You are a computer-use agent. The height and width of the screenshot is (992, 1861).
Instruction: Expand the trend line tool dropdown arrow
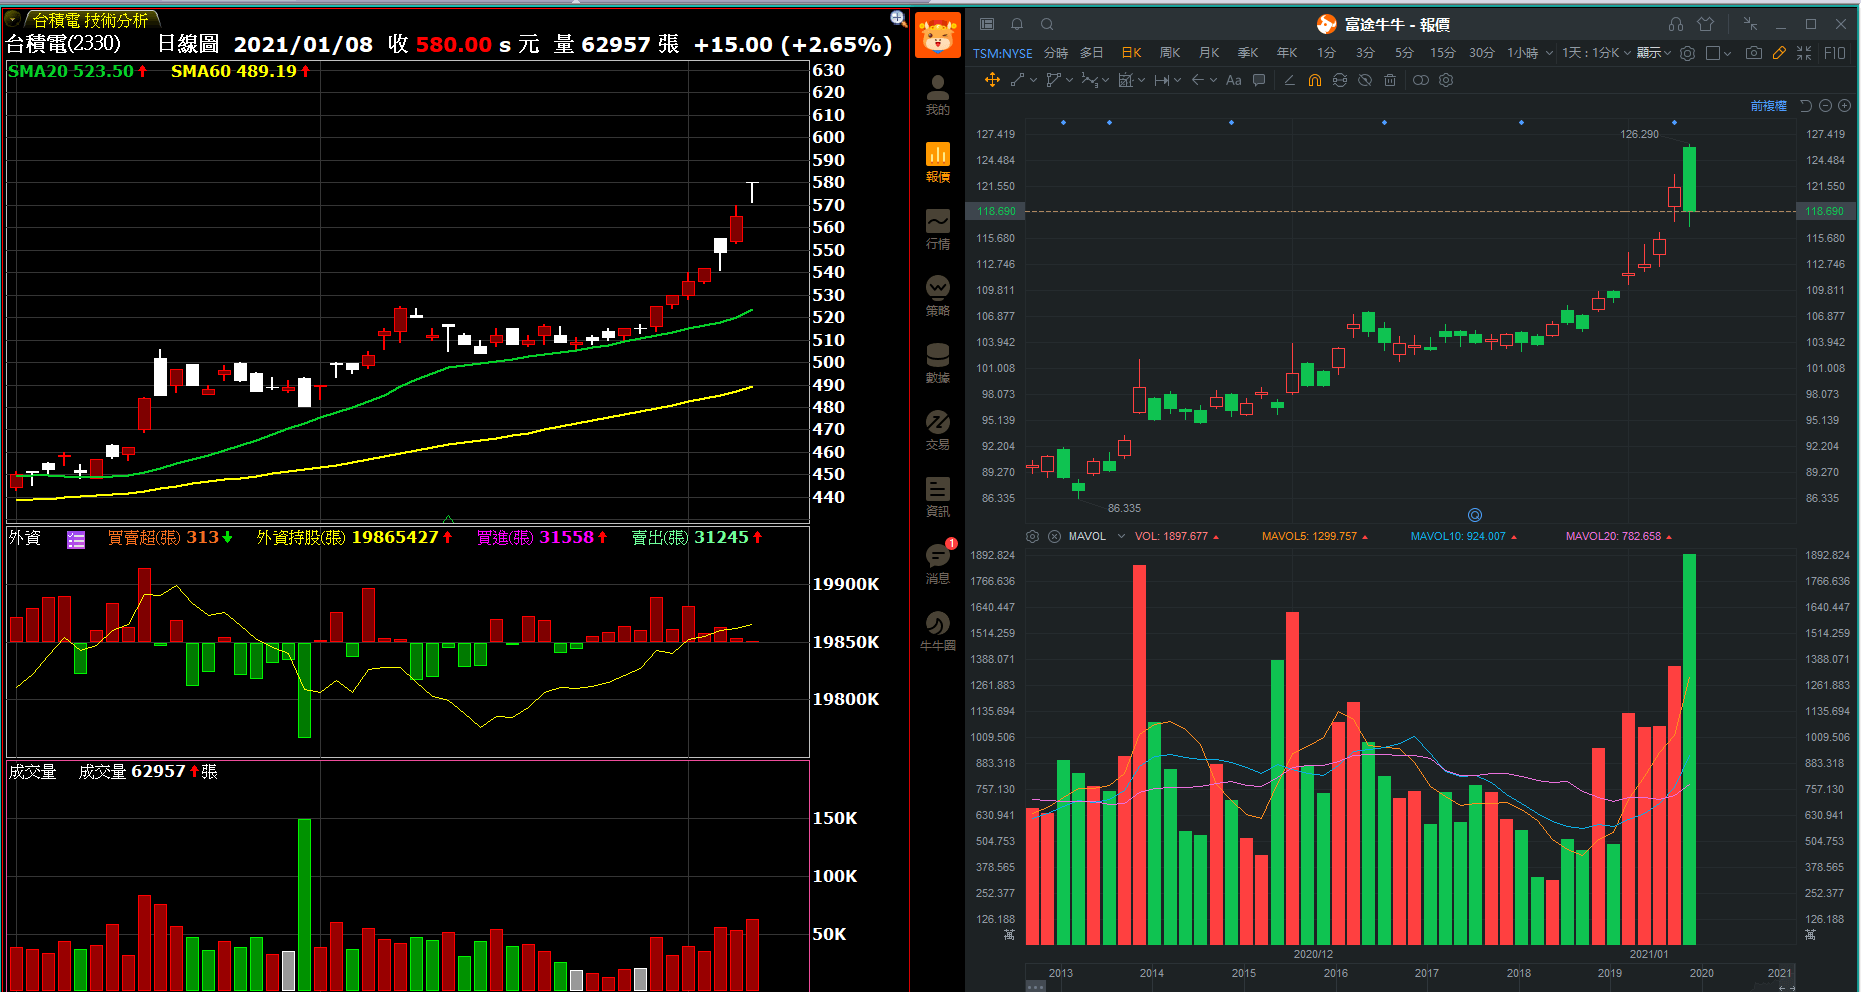tap(1034, 80)
